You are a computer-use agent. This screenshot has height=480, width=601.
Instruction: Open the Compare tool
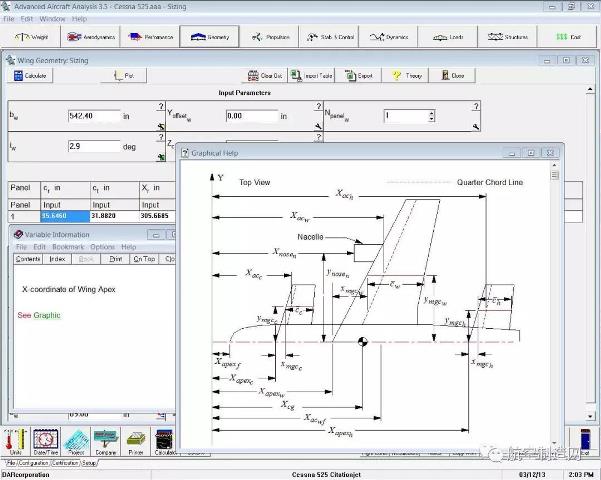[x=106, y=441]
